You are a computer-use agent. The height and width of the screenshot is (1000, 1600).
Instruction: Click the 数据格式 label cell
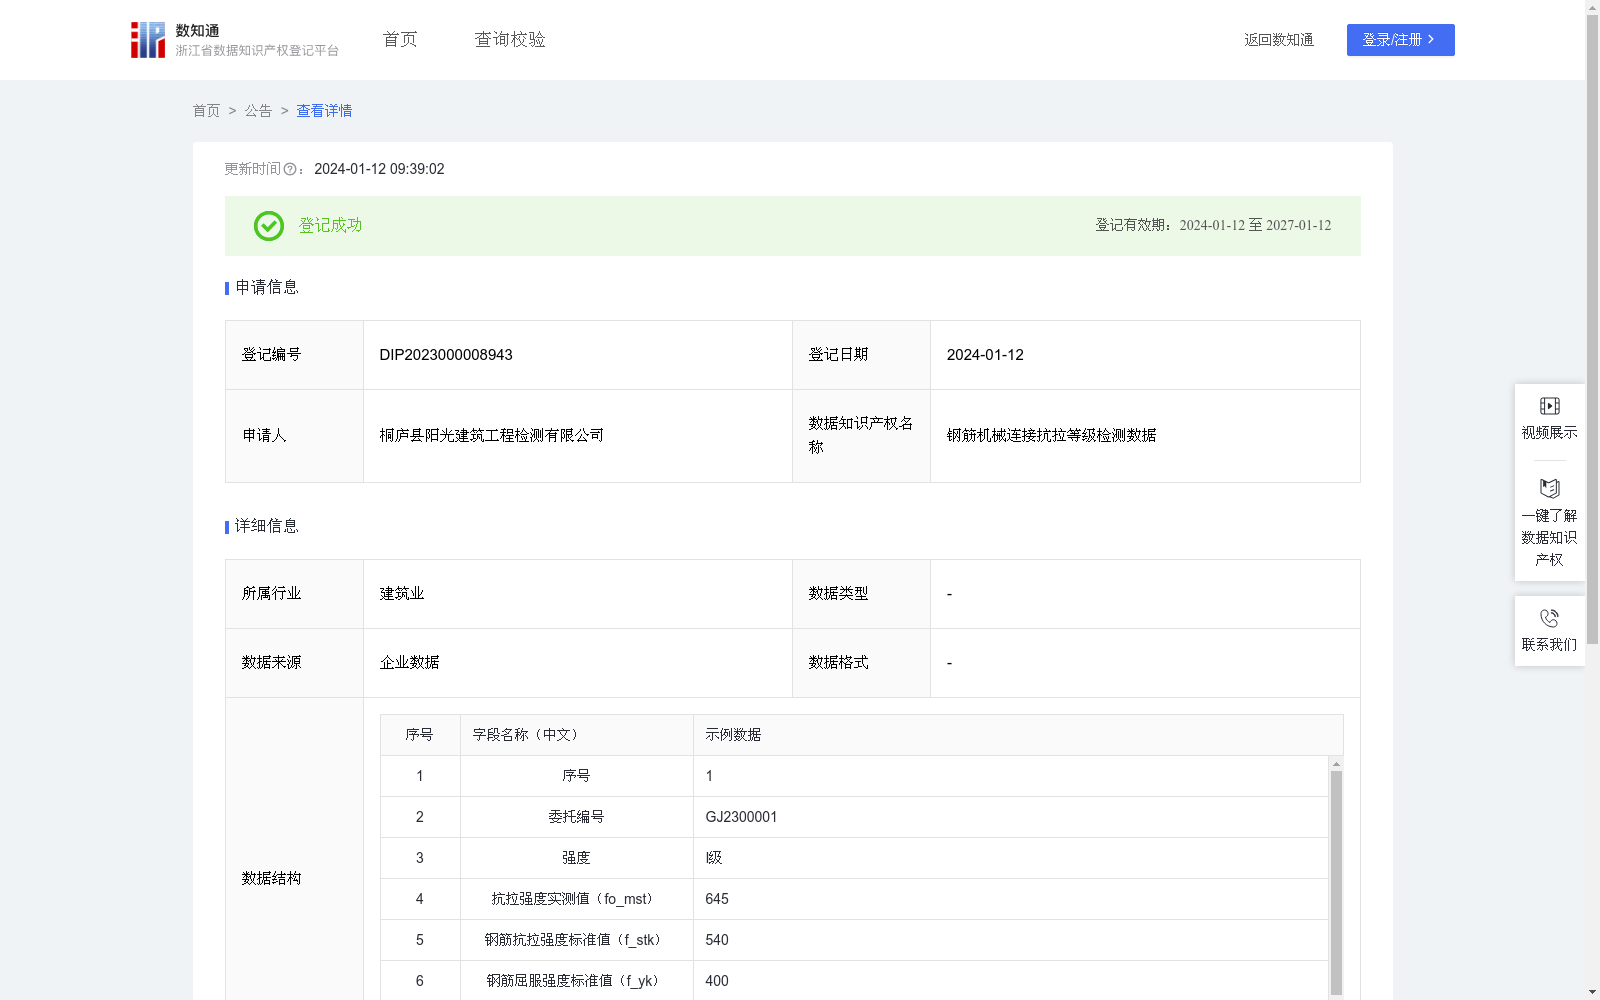tap(861, 663)
